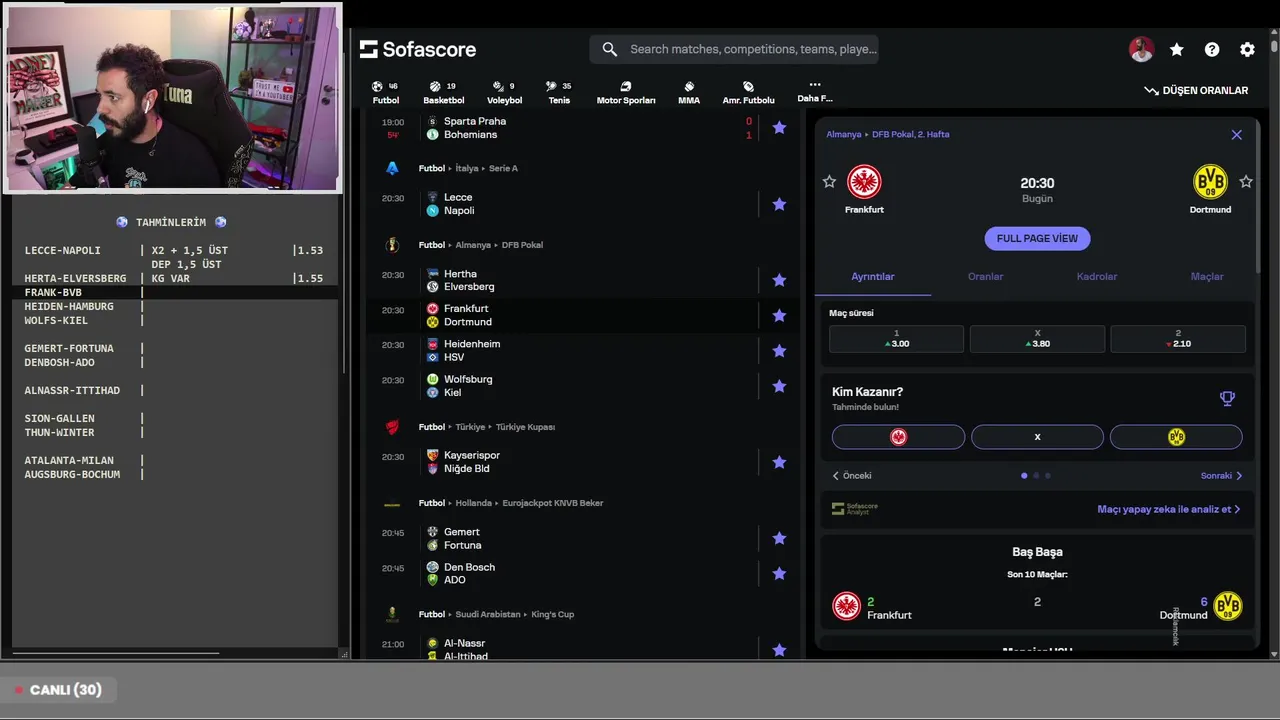Toggle favorite star for Heidenheim-HSV match
1280x720 pixels.
779,351
